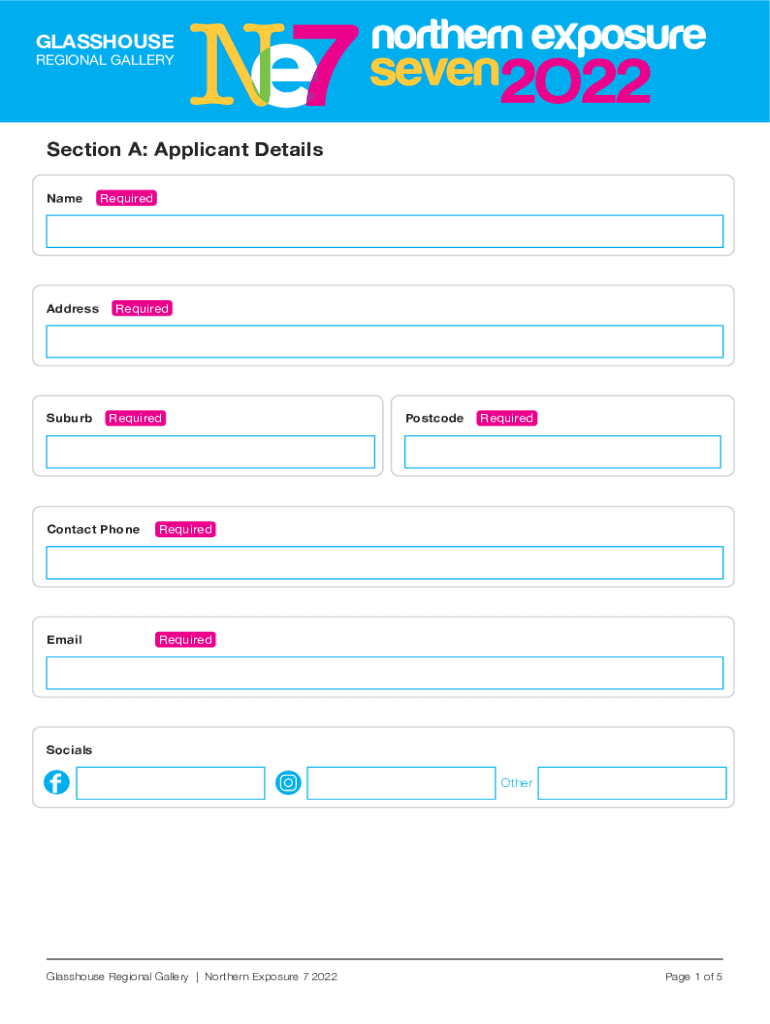Click the Email input field
Viewport: 770px width, 1024px height.
pyautogui.click(x=384, y=673)
